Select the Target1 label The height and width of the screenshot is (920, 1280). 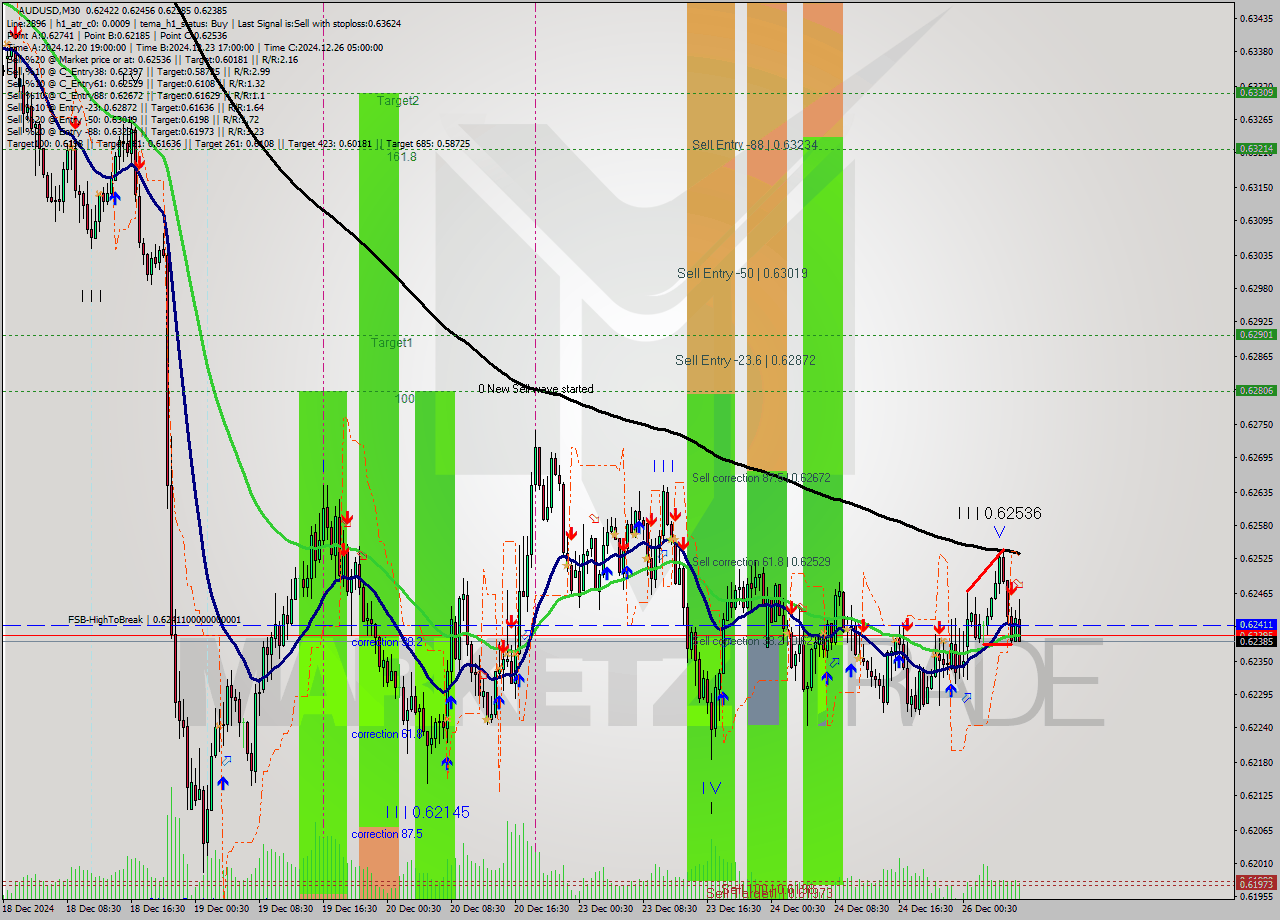pos(392,343)
